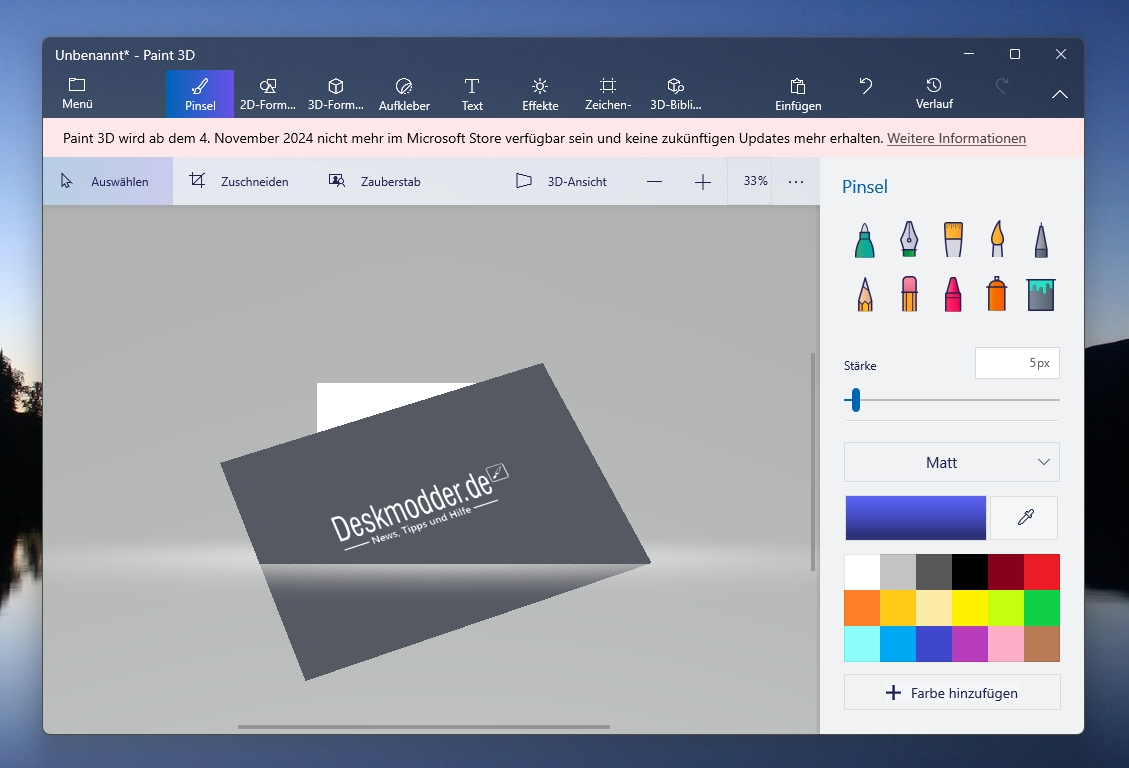
Task: Click the current color preview bar
Action: coord(915,518)
